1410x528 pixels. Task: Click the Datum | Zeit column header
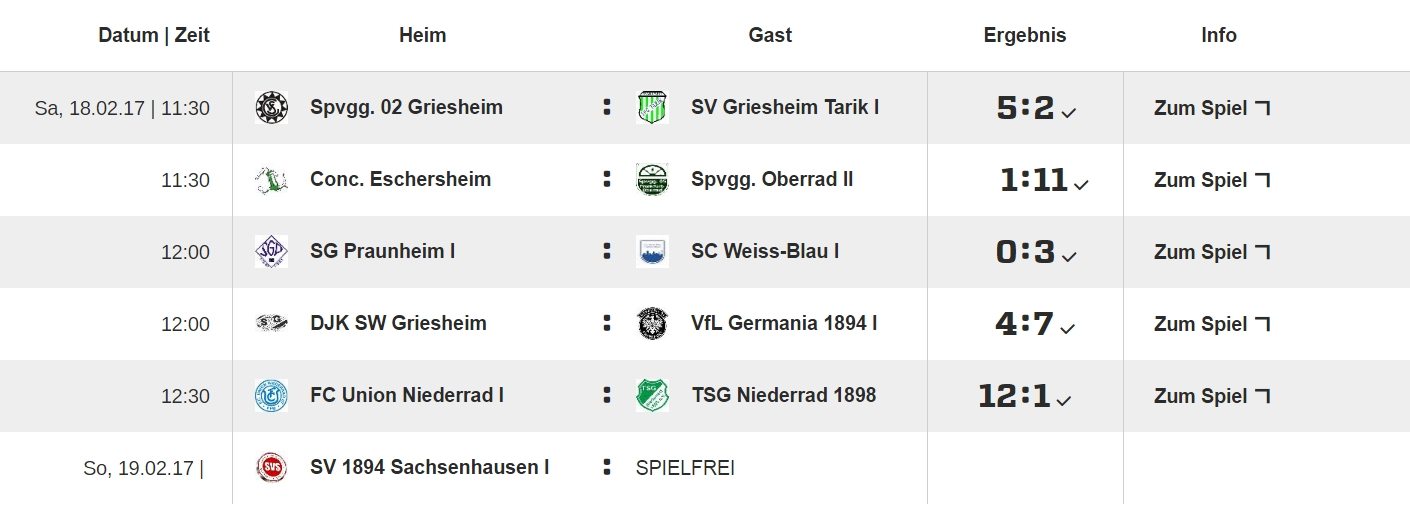pyautogui.click(x=154, y=35)
